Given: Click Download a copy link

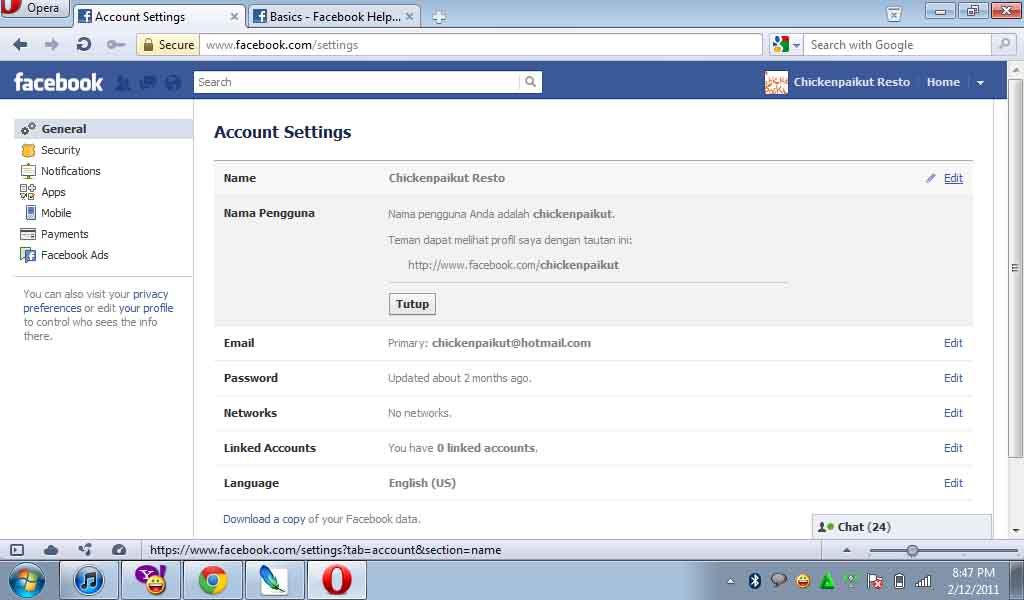Looking at the screenshot, I should pos(264,519).
